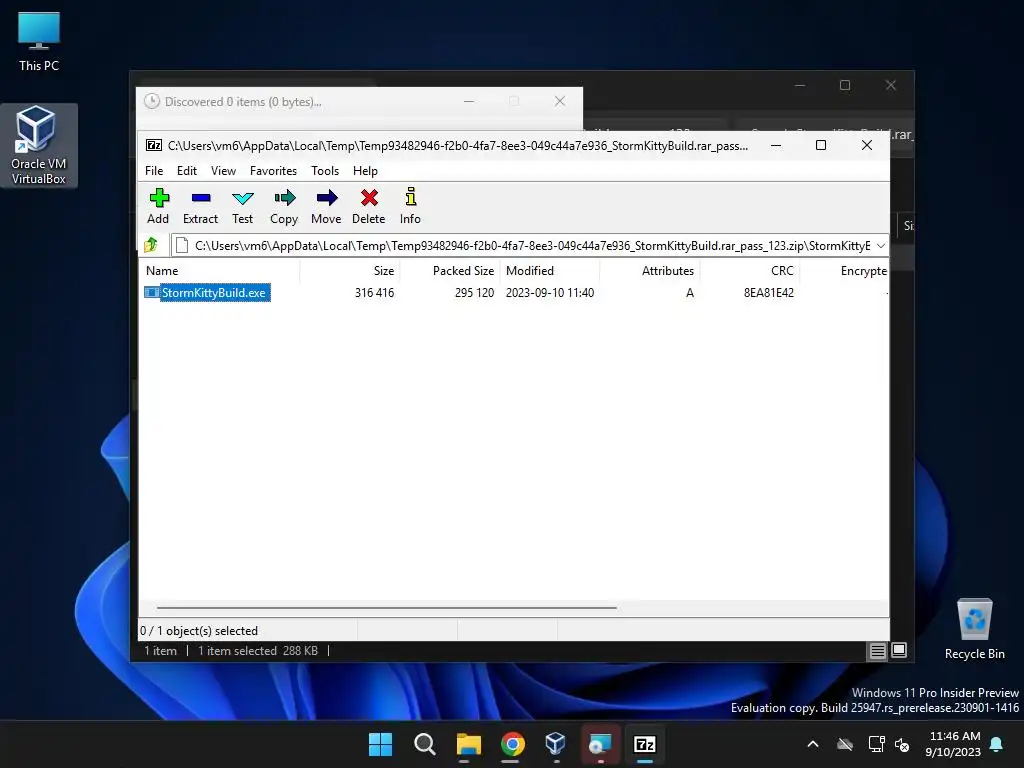Select the Recycle Bin desktop icon
Screen dimensions: 1024x768
974,629
